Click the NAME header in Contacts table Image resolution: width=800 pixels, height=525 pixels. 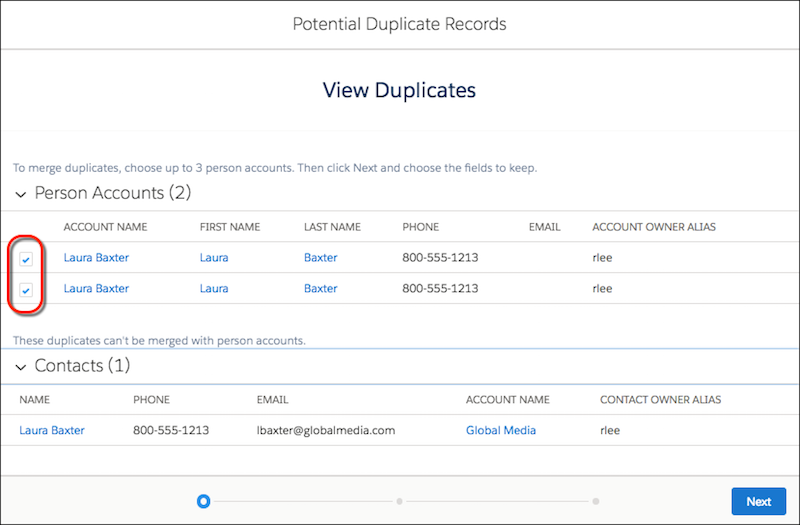pos(34,399)
